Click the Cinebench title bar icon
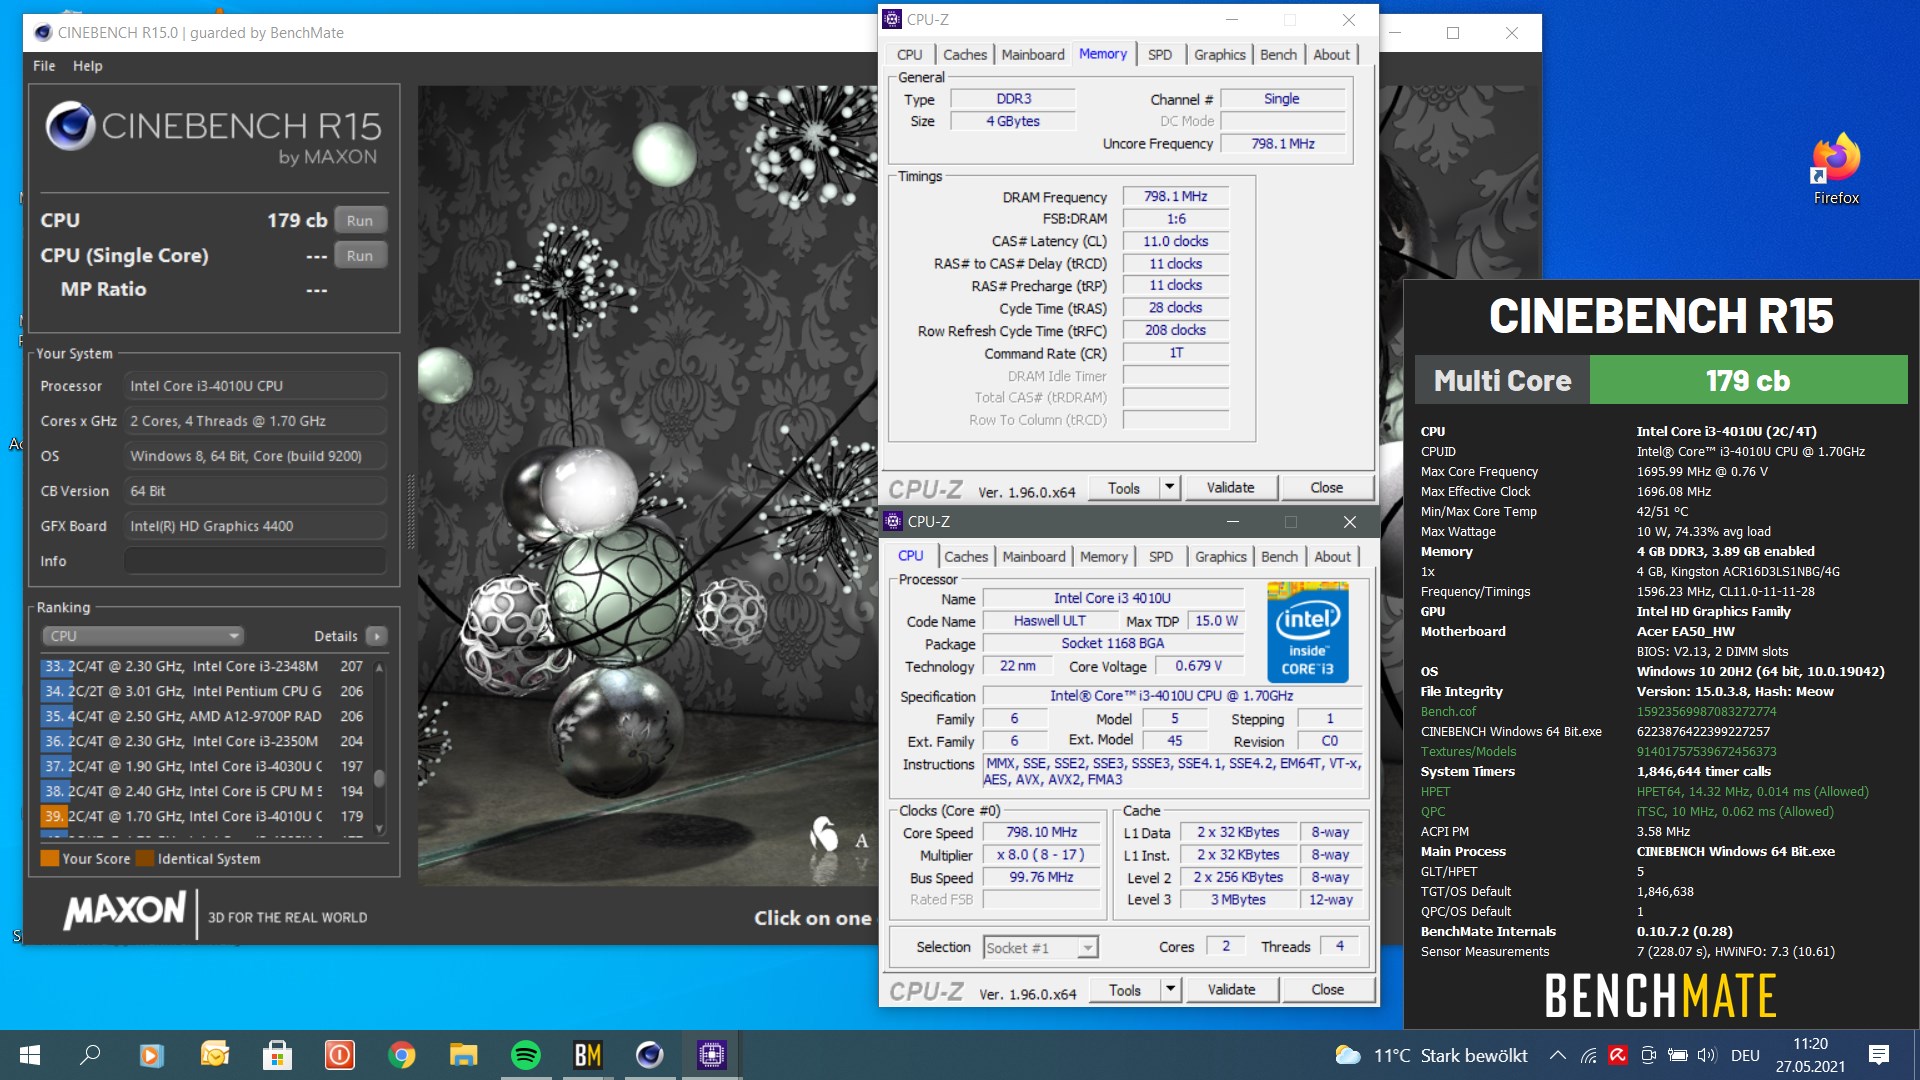 pyautogui.click(x=43, y=33)
